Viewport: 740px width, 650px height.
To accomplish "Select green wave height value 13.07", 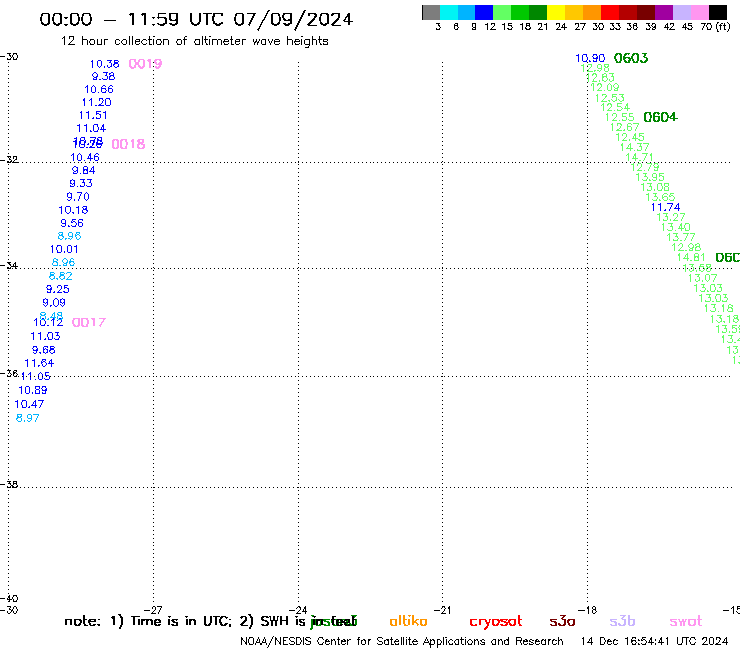I will click(x=702, y=278).
